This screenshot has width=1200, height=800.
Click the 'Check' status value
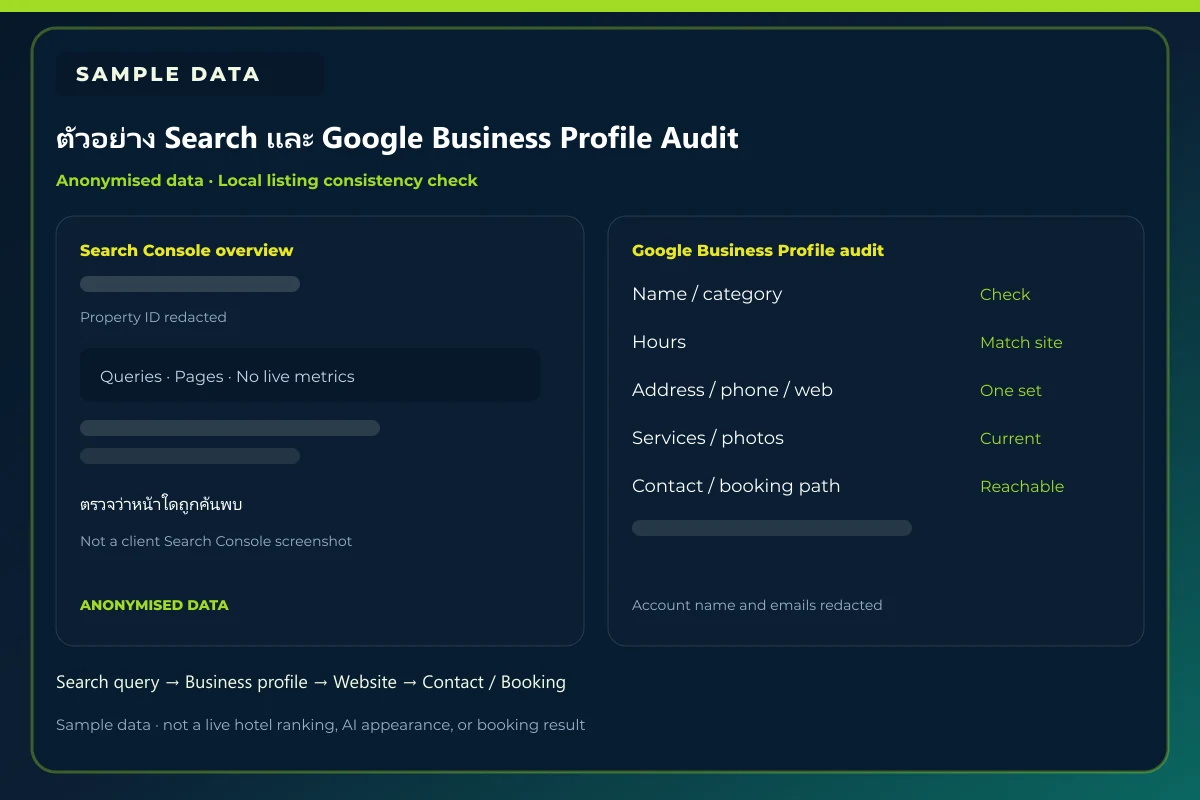pyautogui.click(x=1005, y=294)
